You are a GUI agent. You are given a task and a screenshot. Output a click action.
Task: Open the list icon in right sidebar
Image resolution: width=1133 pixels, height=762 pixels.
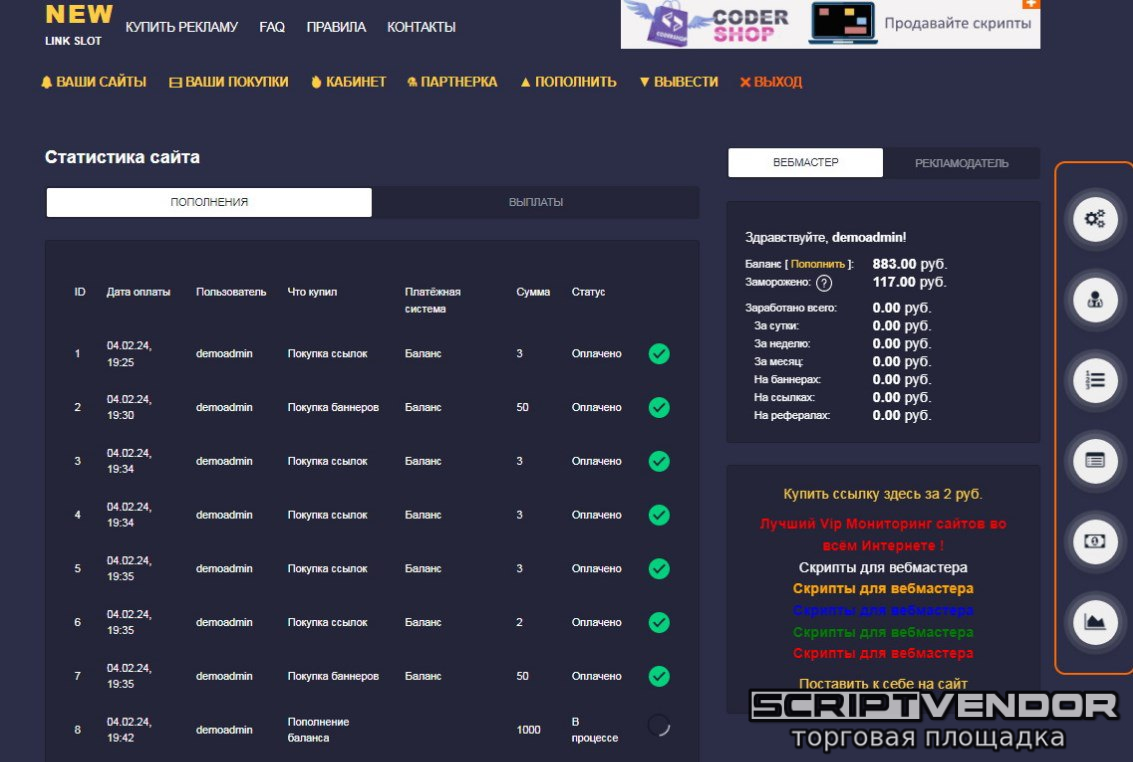click(1094, 380)
